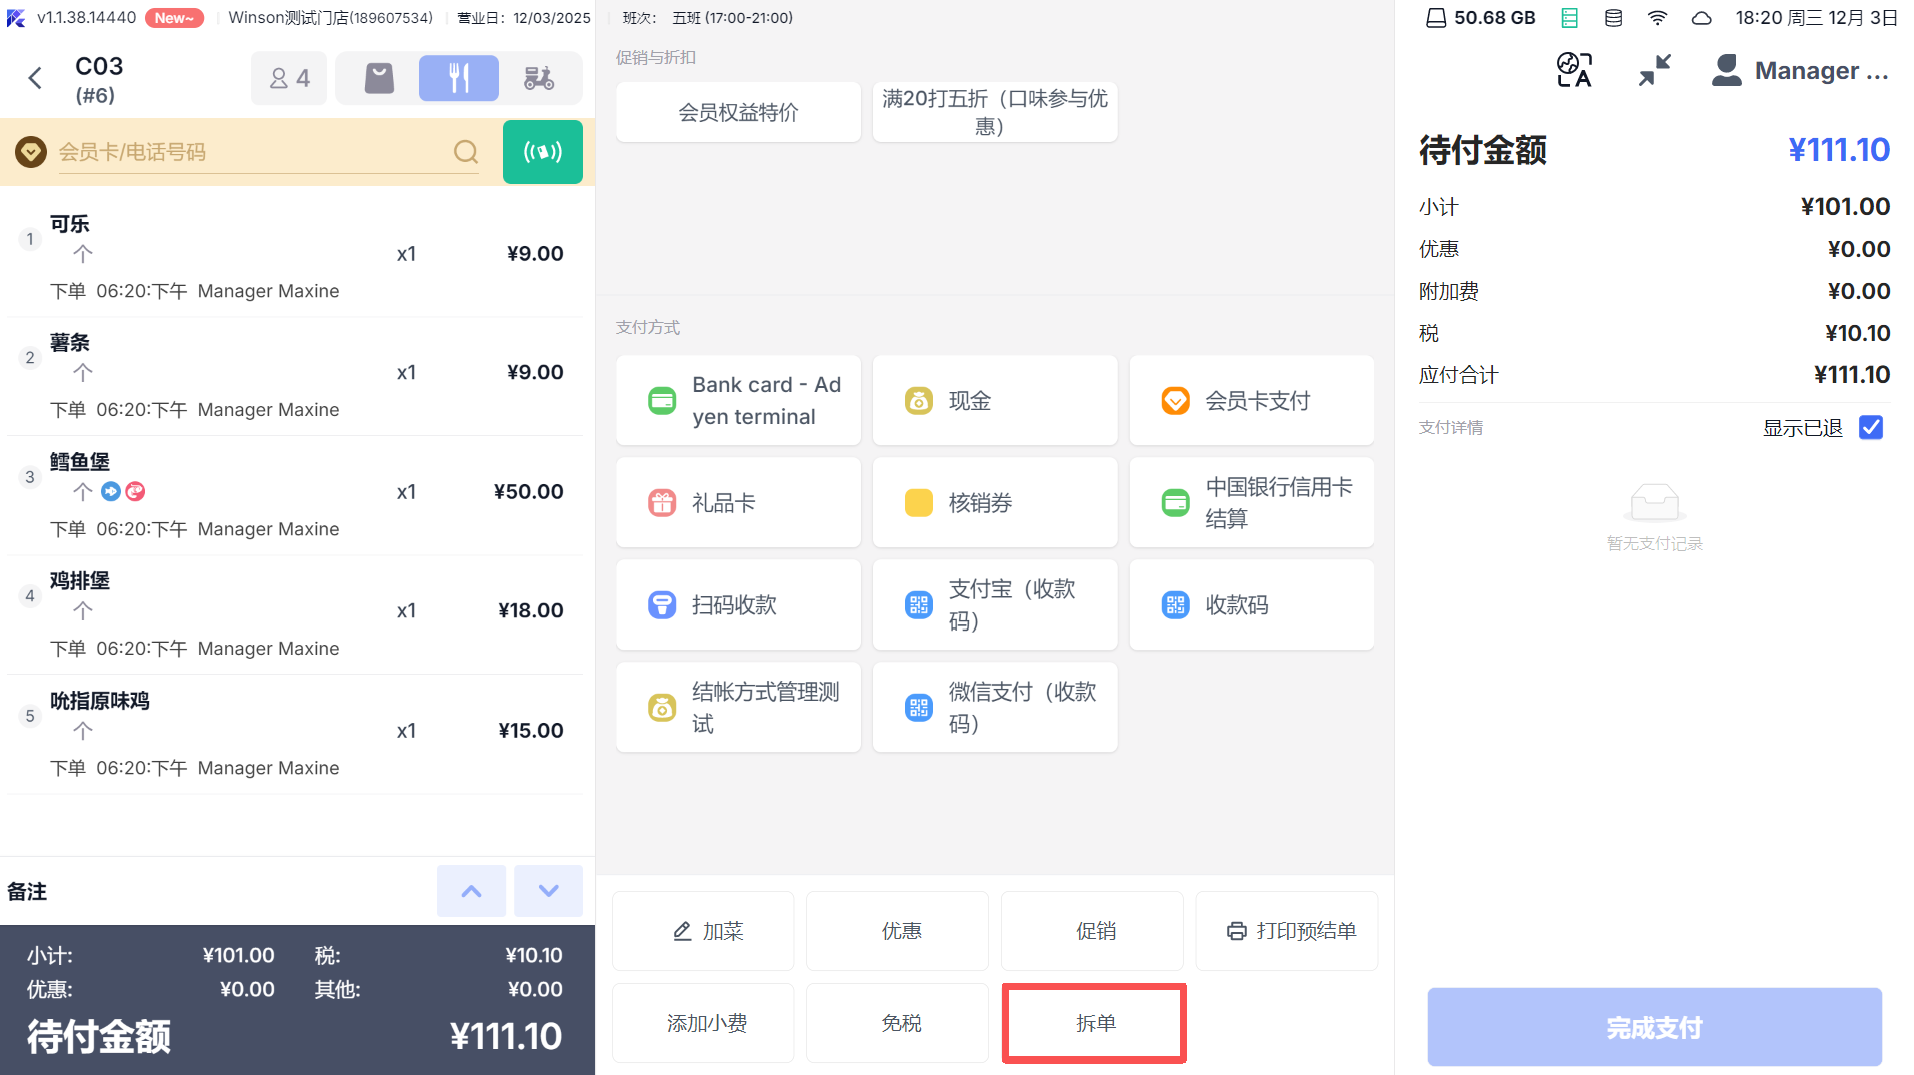Select the dine-in fork and knife mode
Image resolution: width=1914 pixels, height=1075 pixels.
pyautogui.click(x=459, y=78)
